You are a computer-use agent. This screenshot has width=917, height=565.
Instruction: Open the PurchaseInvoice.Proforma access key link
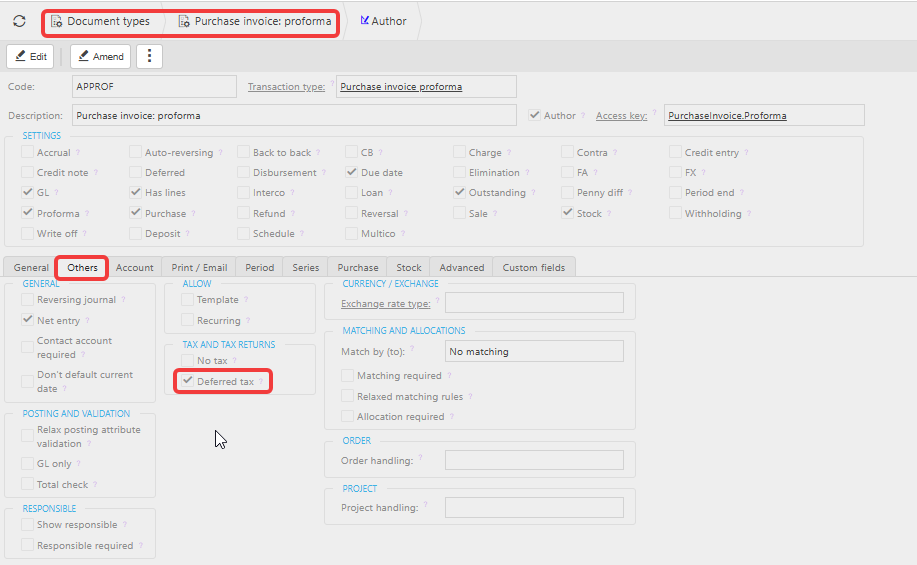[727, 116]
